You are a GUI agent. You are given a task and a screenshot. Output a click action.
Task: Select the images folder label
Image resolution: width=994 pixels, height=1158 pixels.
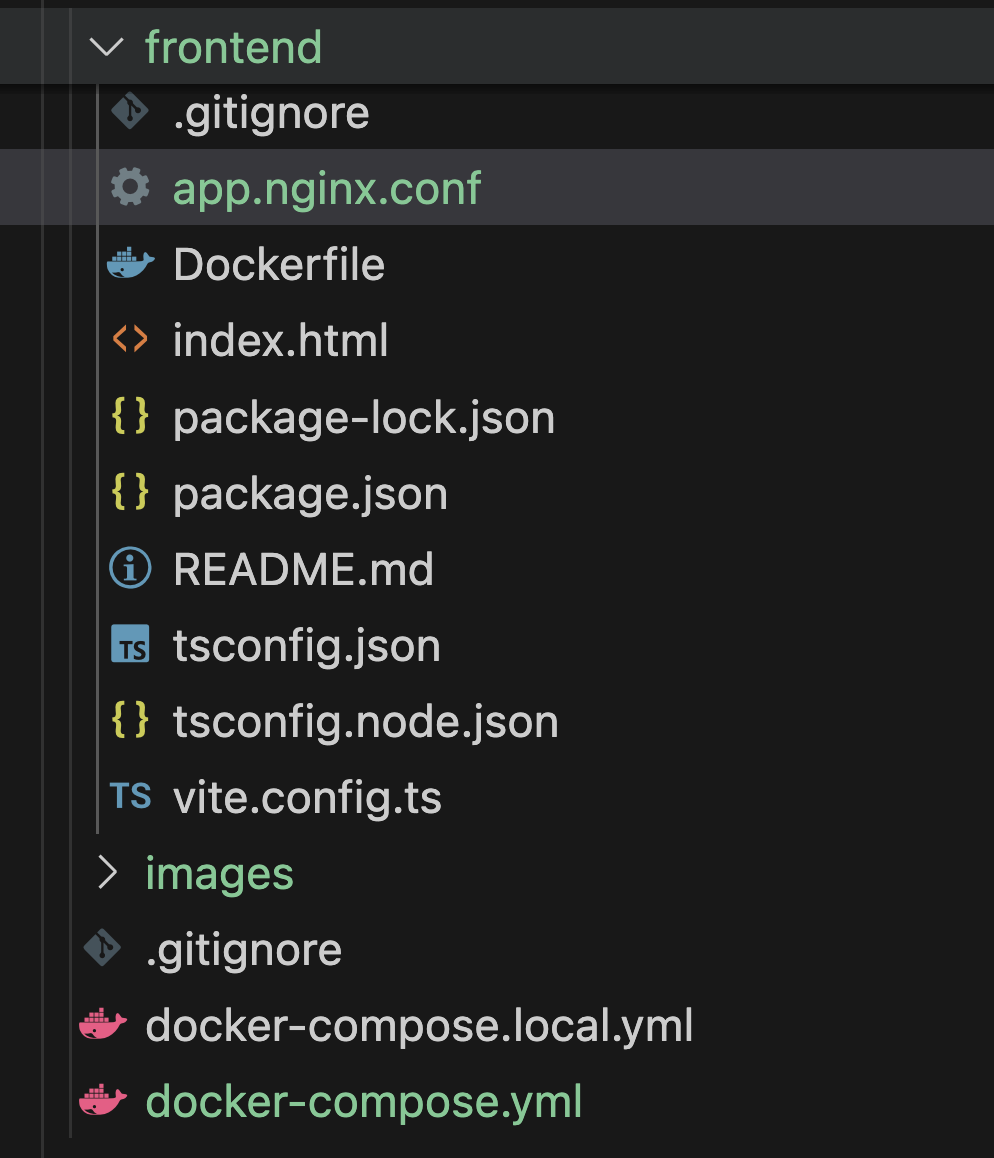(219, 874)
